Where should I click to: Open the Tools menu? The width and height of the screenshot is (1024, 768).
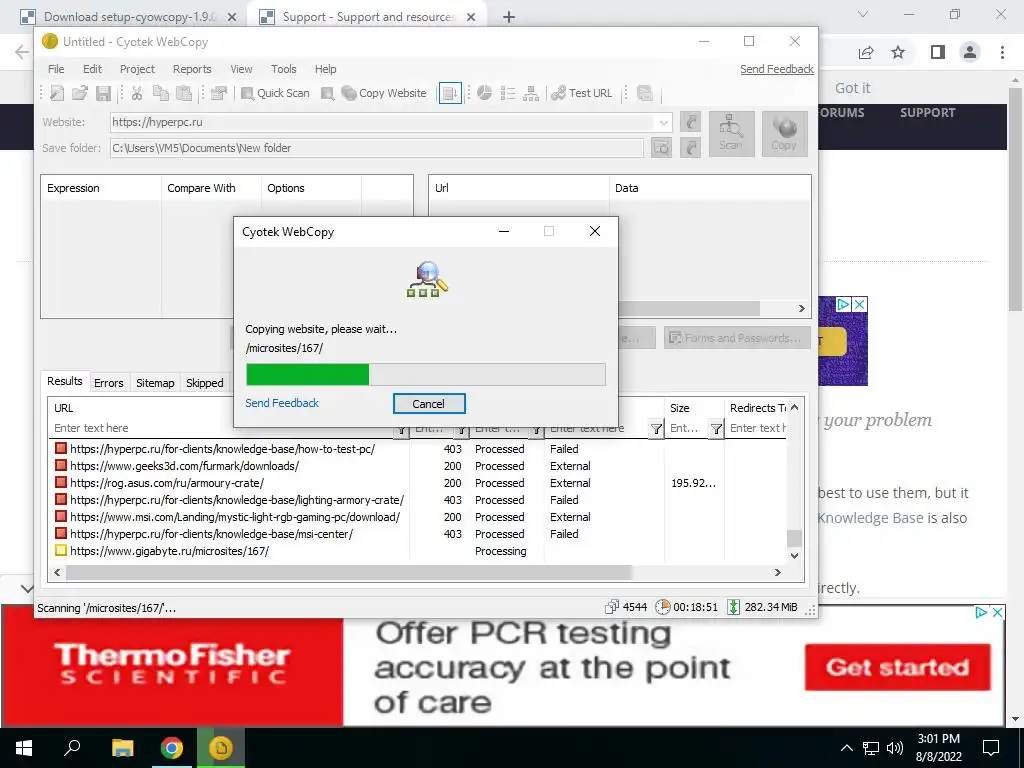point(283,69)
